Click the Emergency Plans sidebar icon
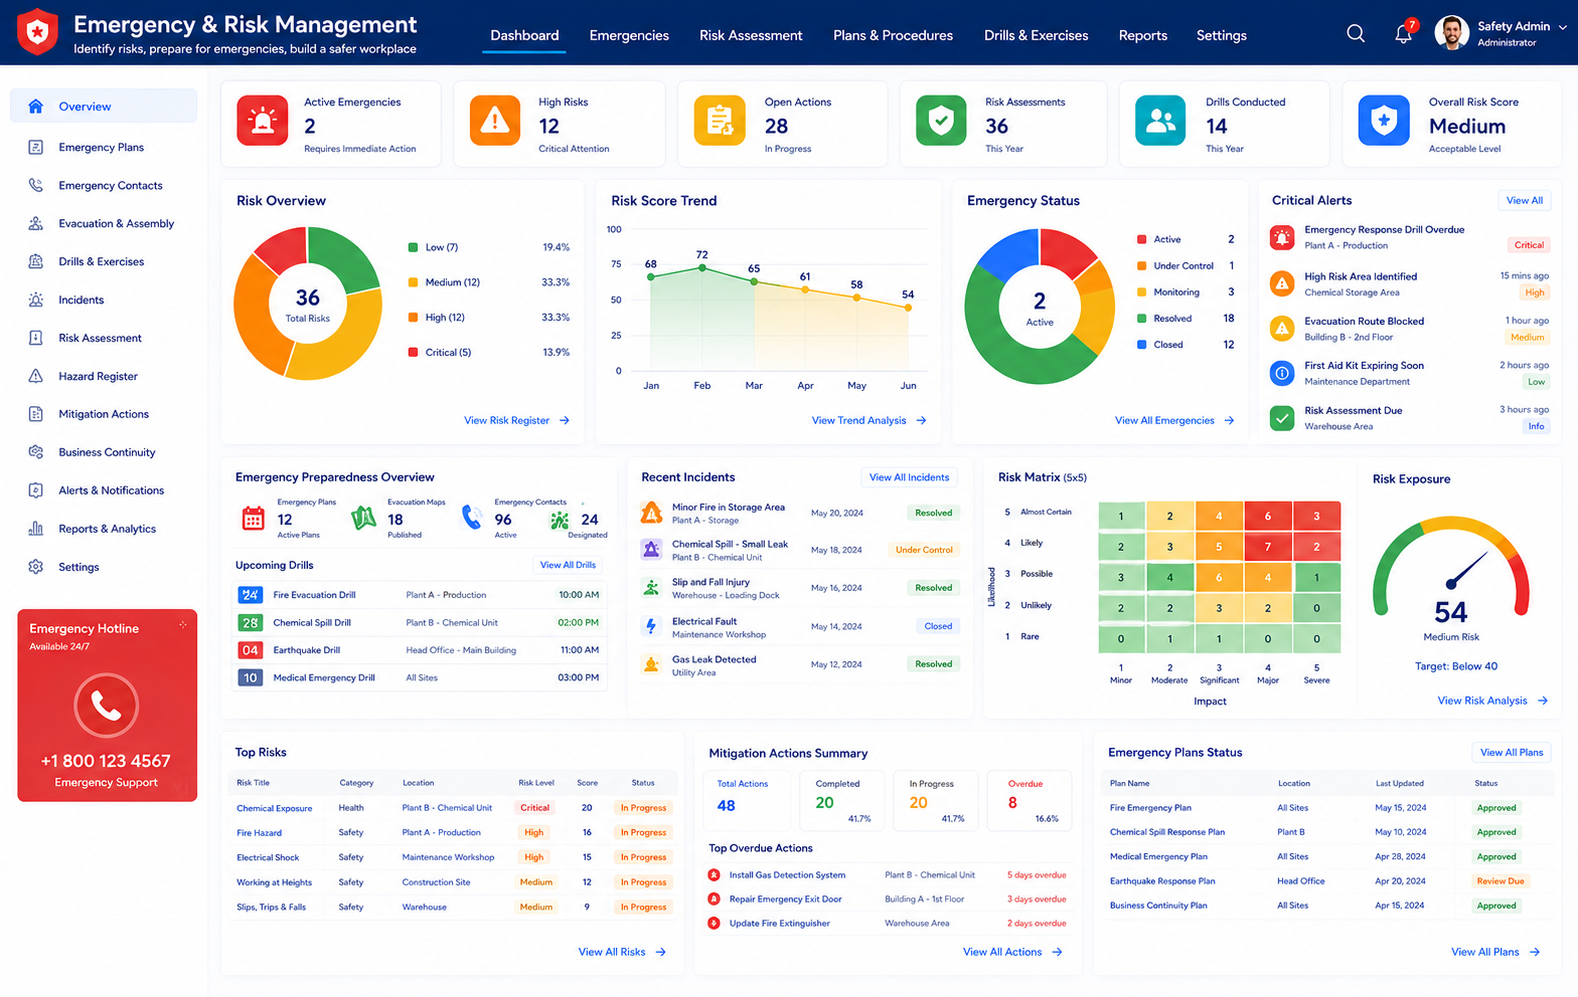Image resolution: width=1578 pixels, height=997 pixels. pos(36,147)
